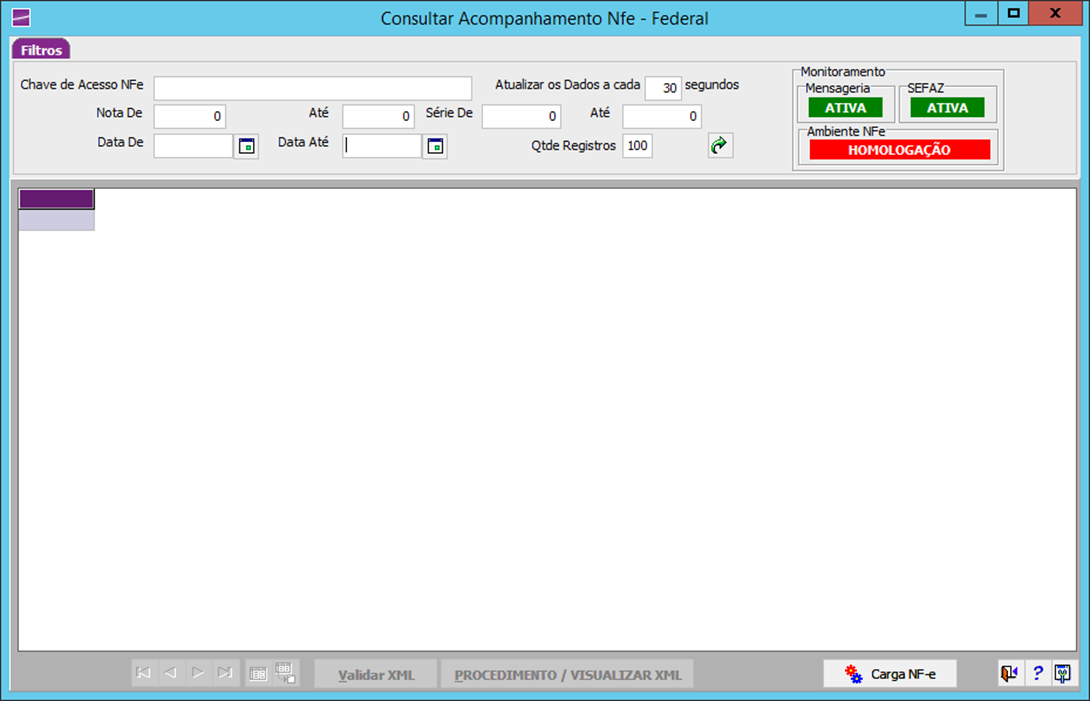
Task: Click the Data Até date field
Action: (382, 146)
